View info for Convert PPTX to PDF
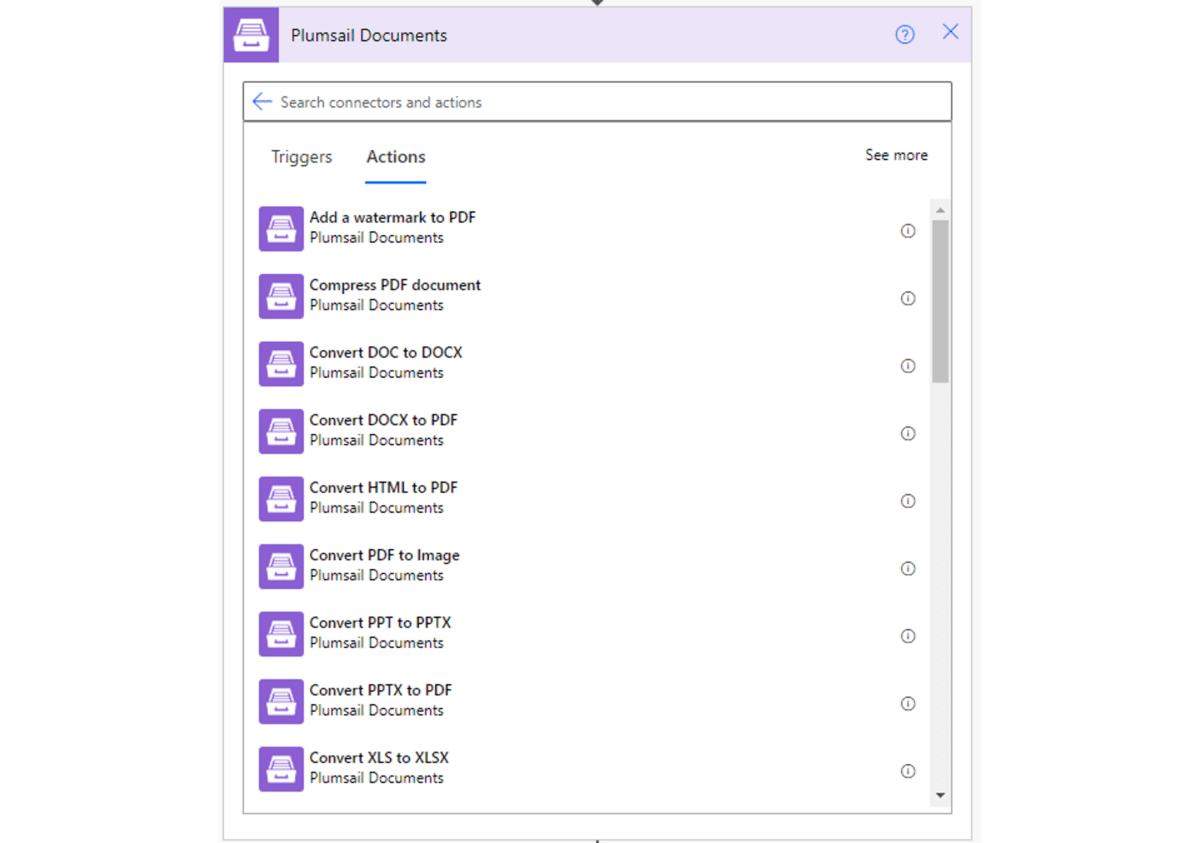The image size is (1200, 843). 908,703
